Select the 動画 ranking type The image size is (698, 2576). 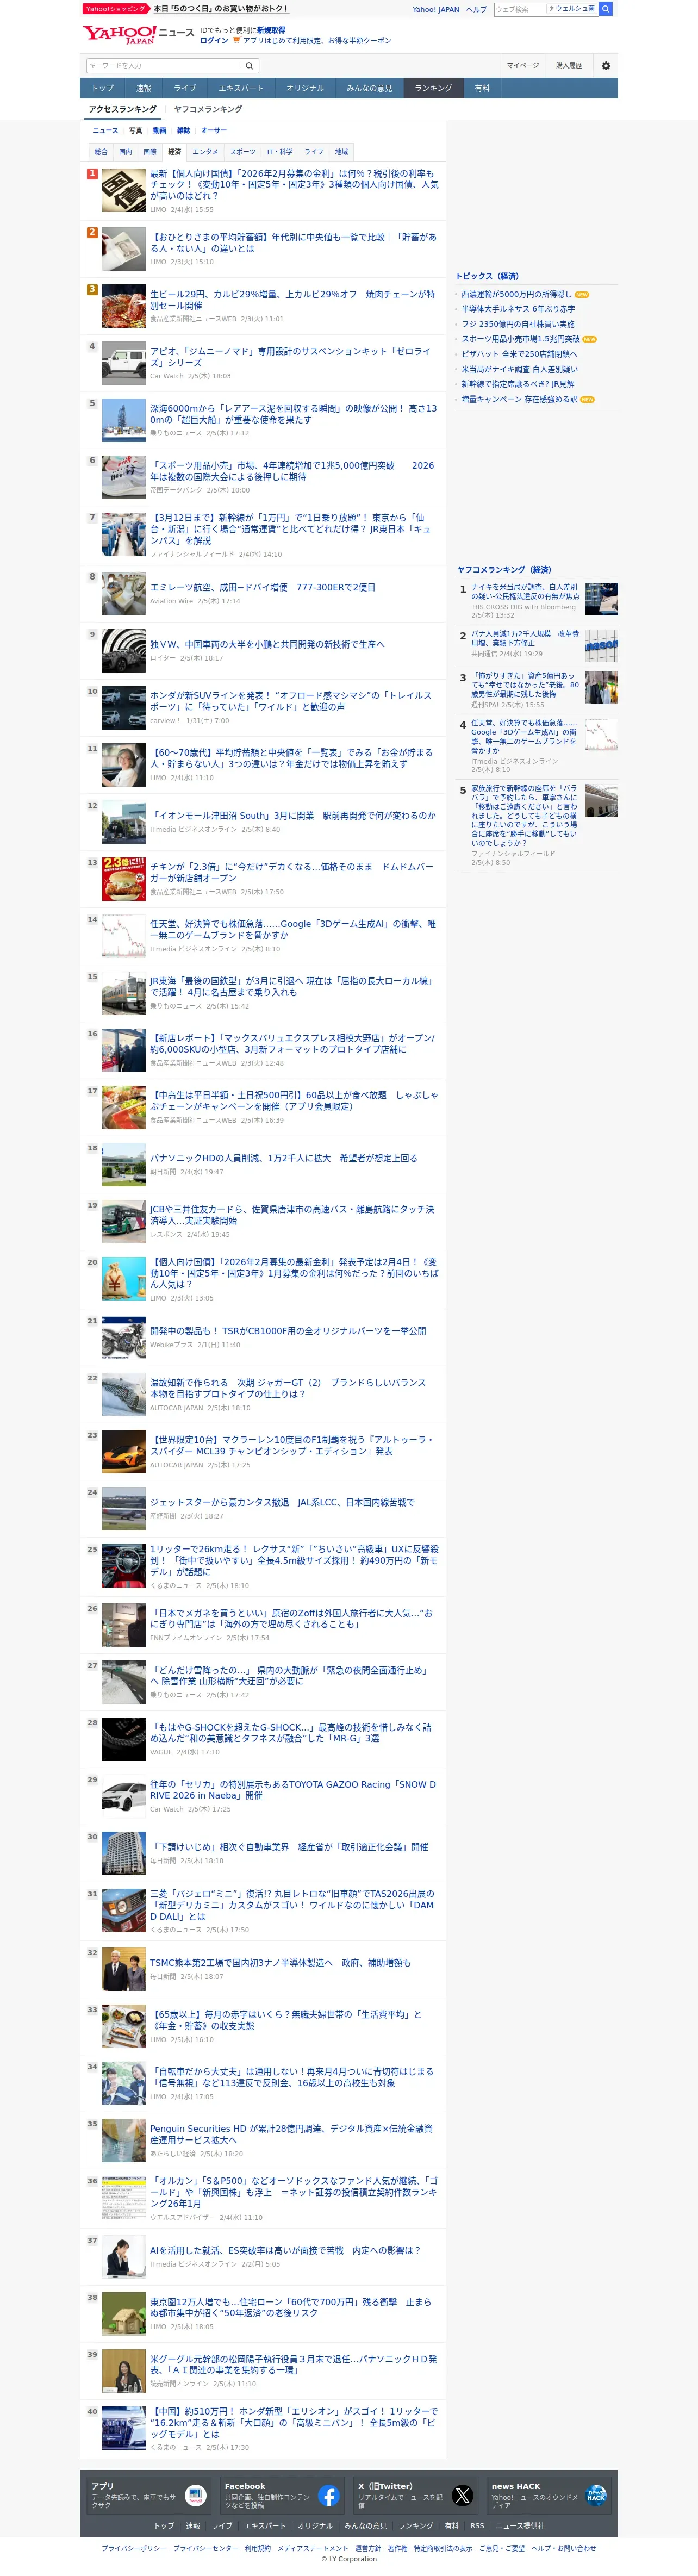coord(159,131)
